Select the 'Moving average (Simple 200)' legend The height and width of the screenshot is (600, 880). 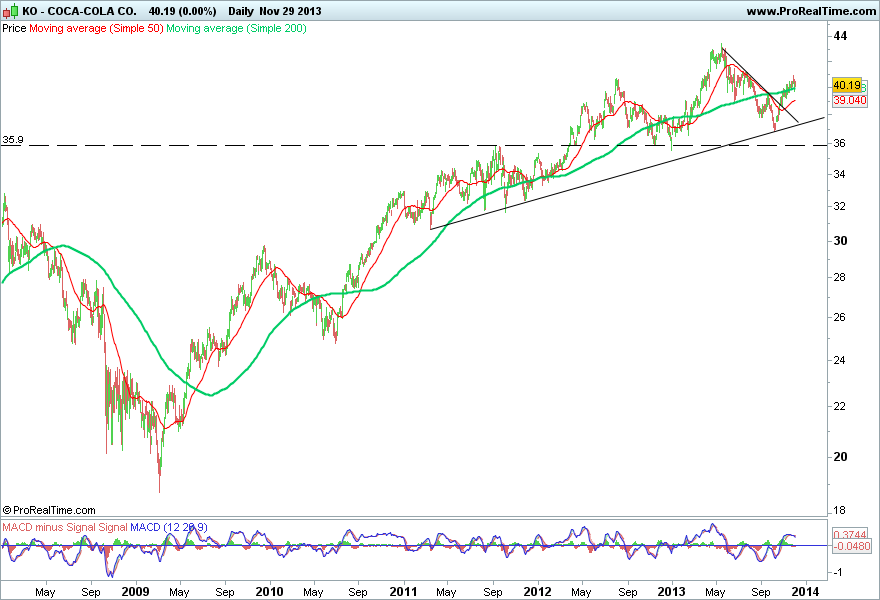coord(236,28)
